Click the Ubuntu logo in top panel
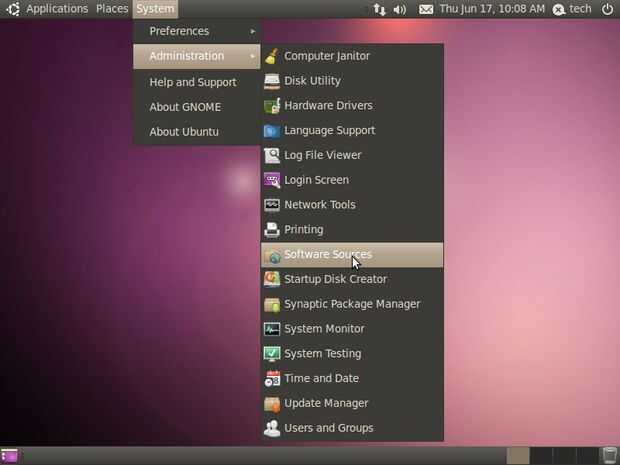Image resolution: width=620 pixels, height=465 pixels. tap(13, 9)
